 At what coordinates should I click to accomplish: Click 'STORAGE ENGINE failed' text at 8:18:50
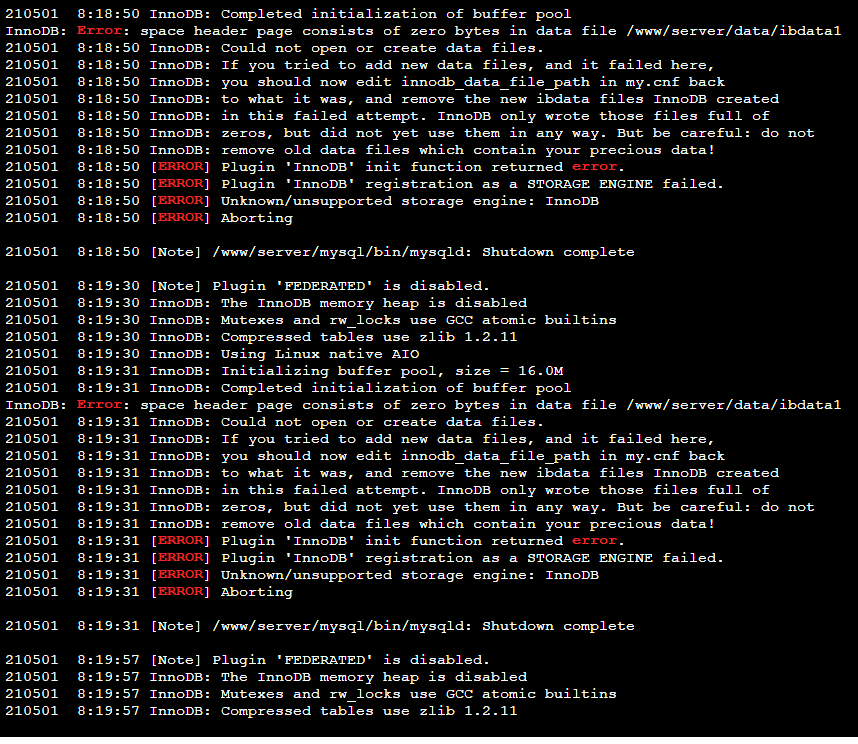[625, 184]
